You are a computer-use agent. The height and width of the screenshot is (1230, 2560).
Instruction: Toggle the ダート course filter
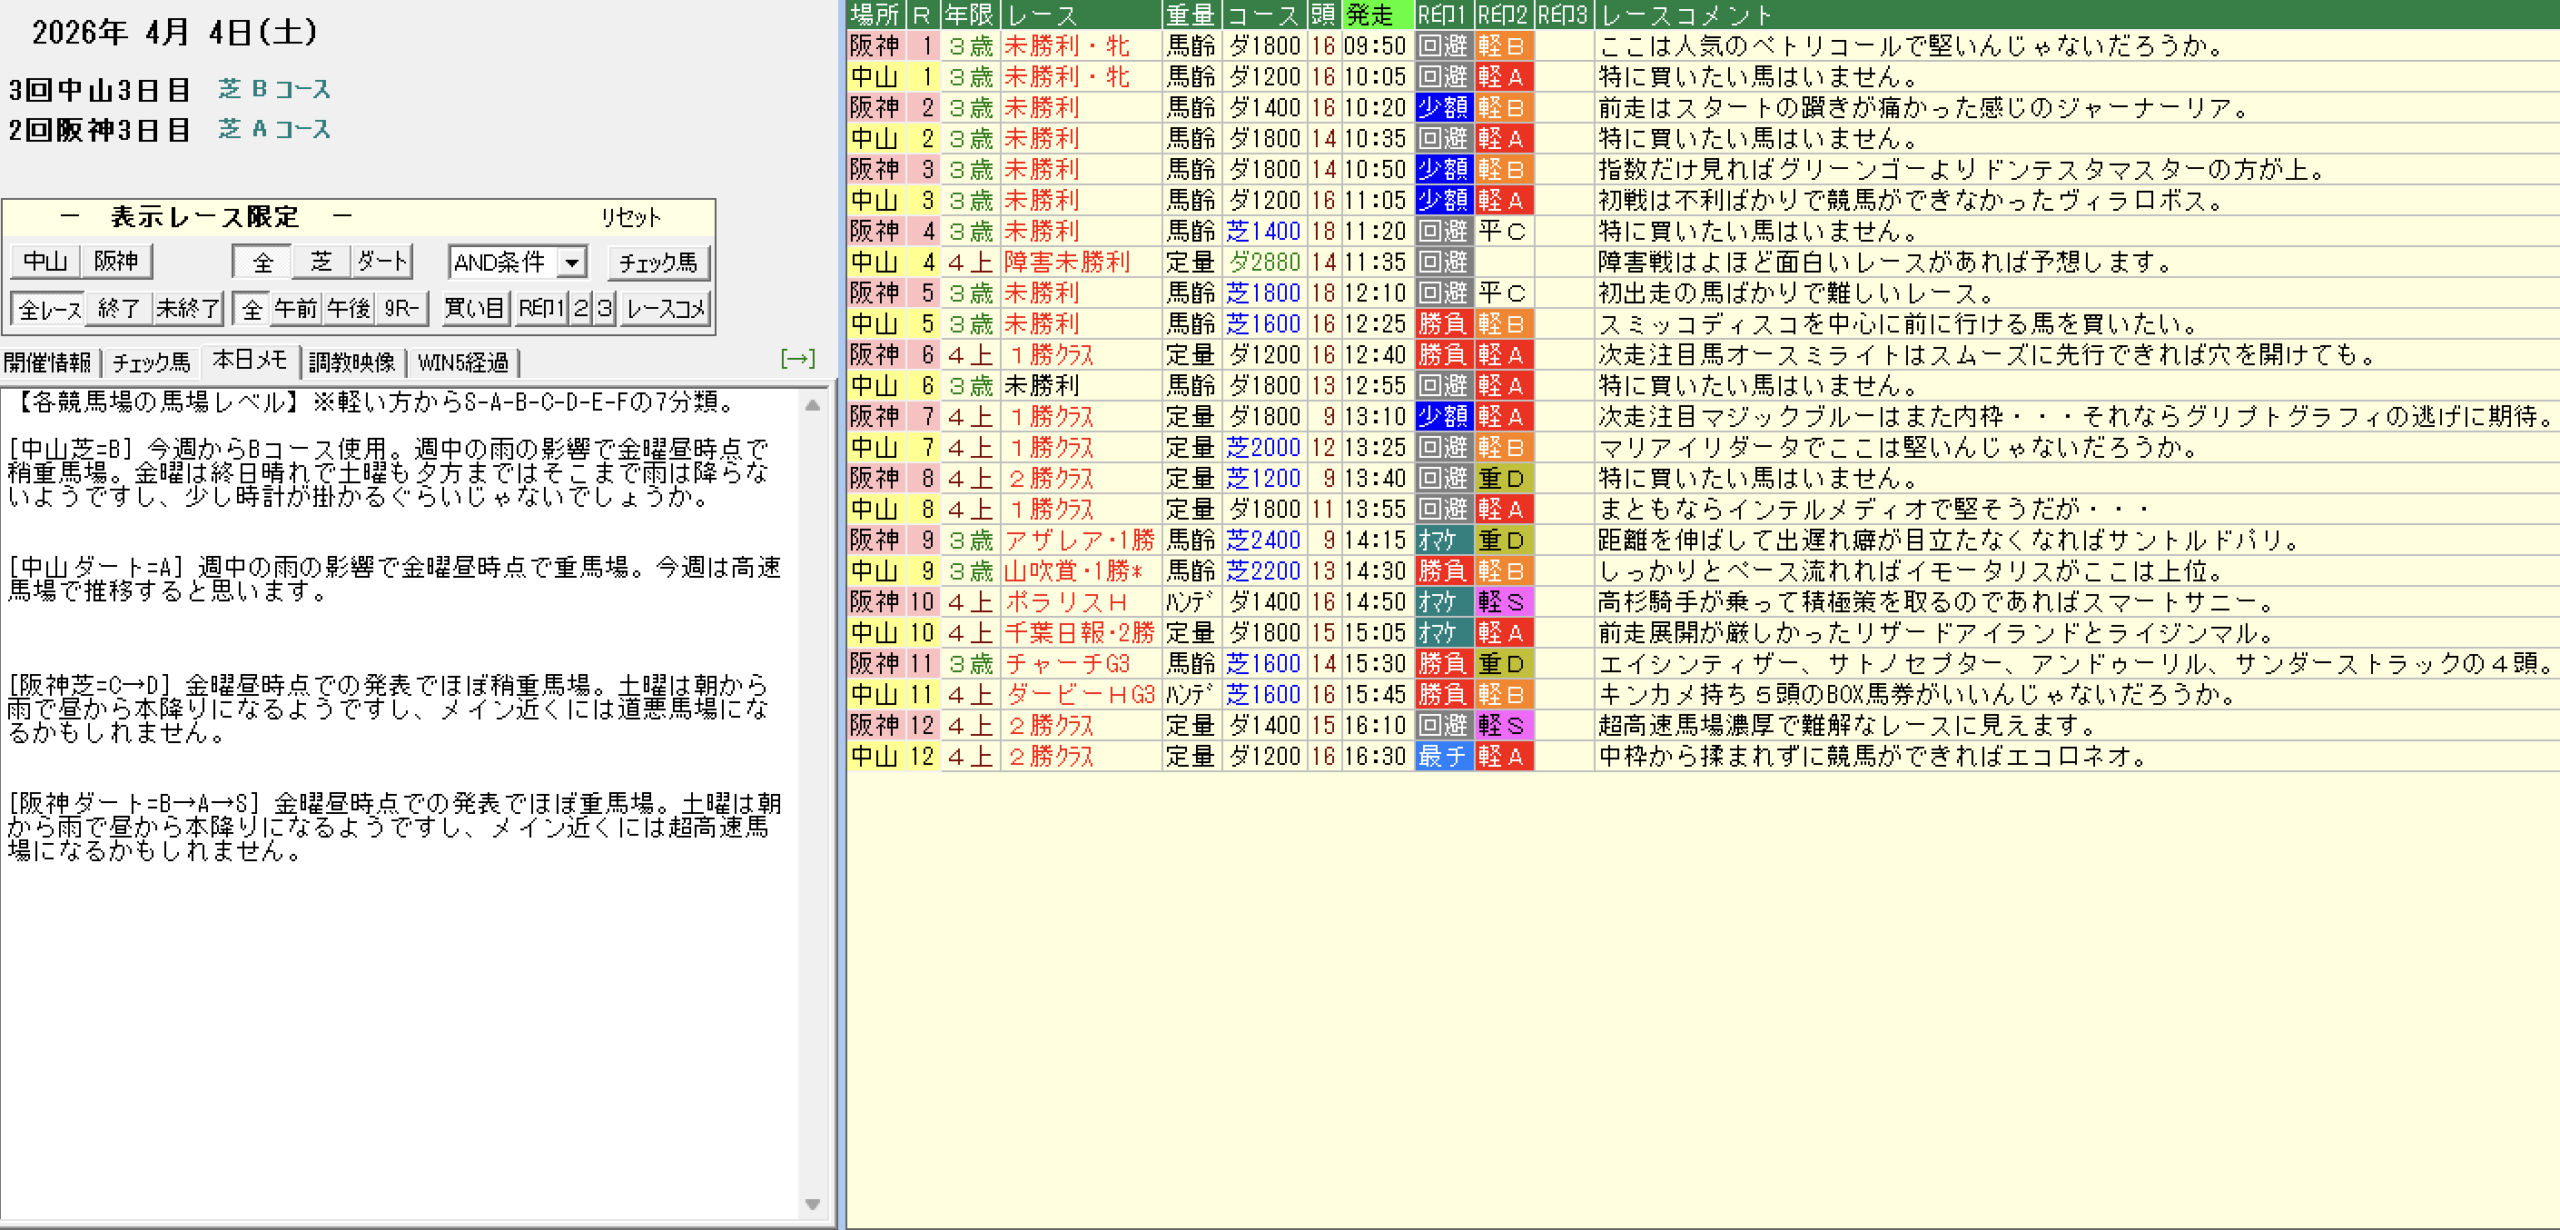coord(382,262)
